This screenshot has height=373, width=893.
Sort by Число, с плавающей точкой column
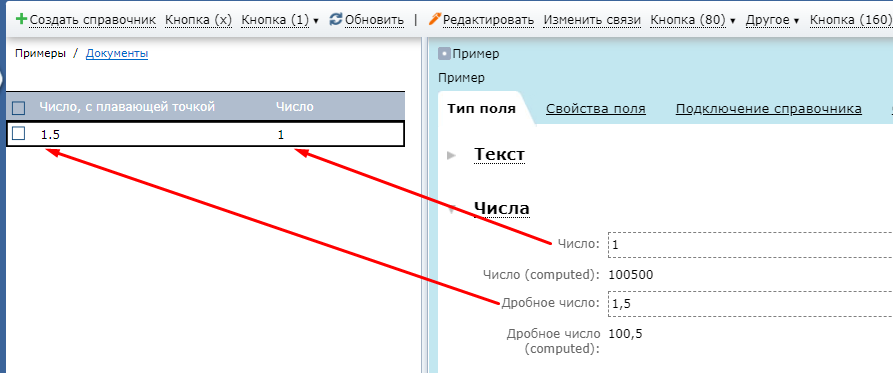pos(127,106)
